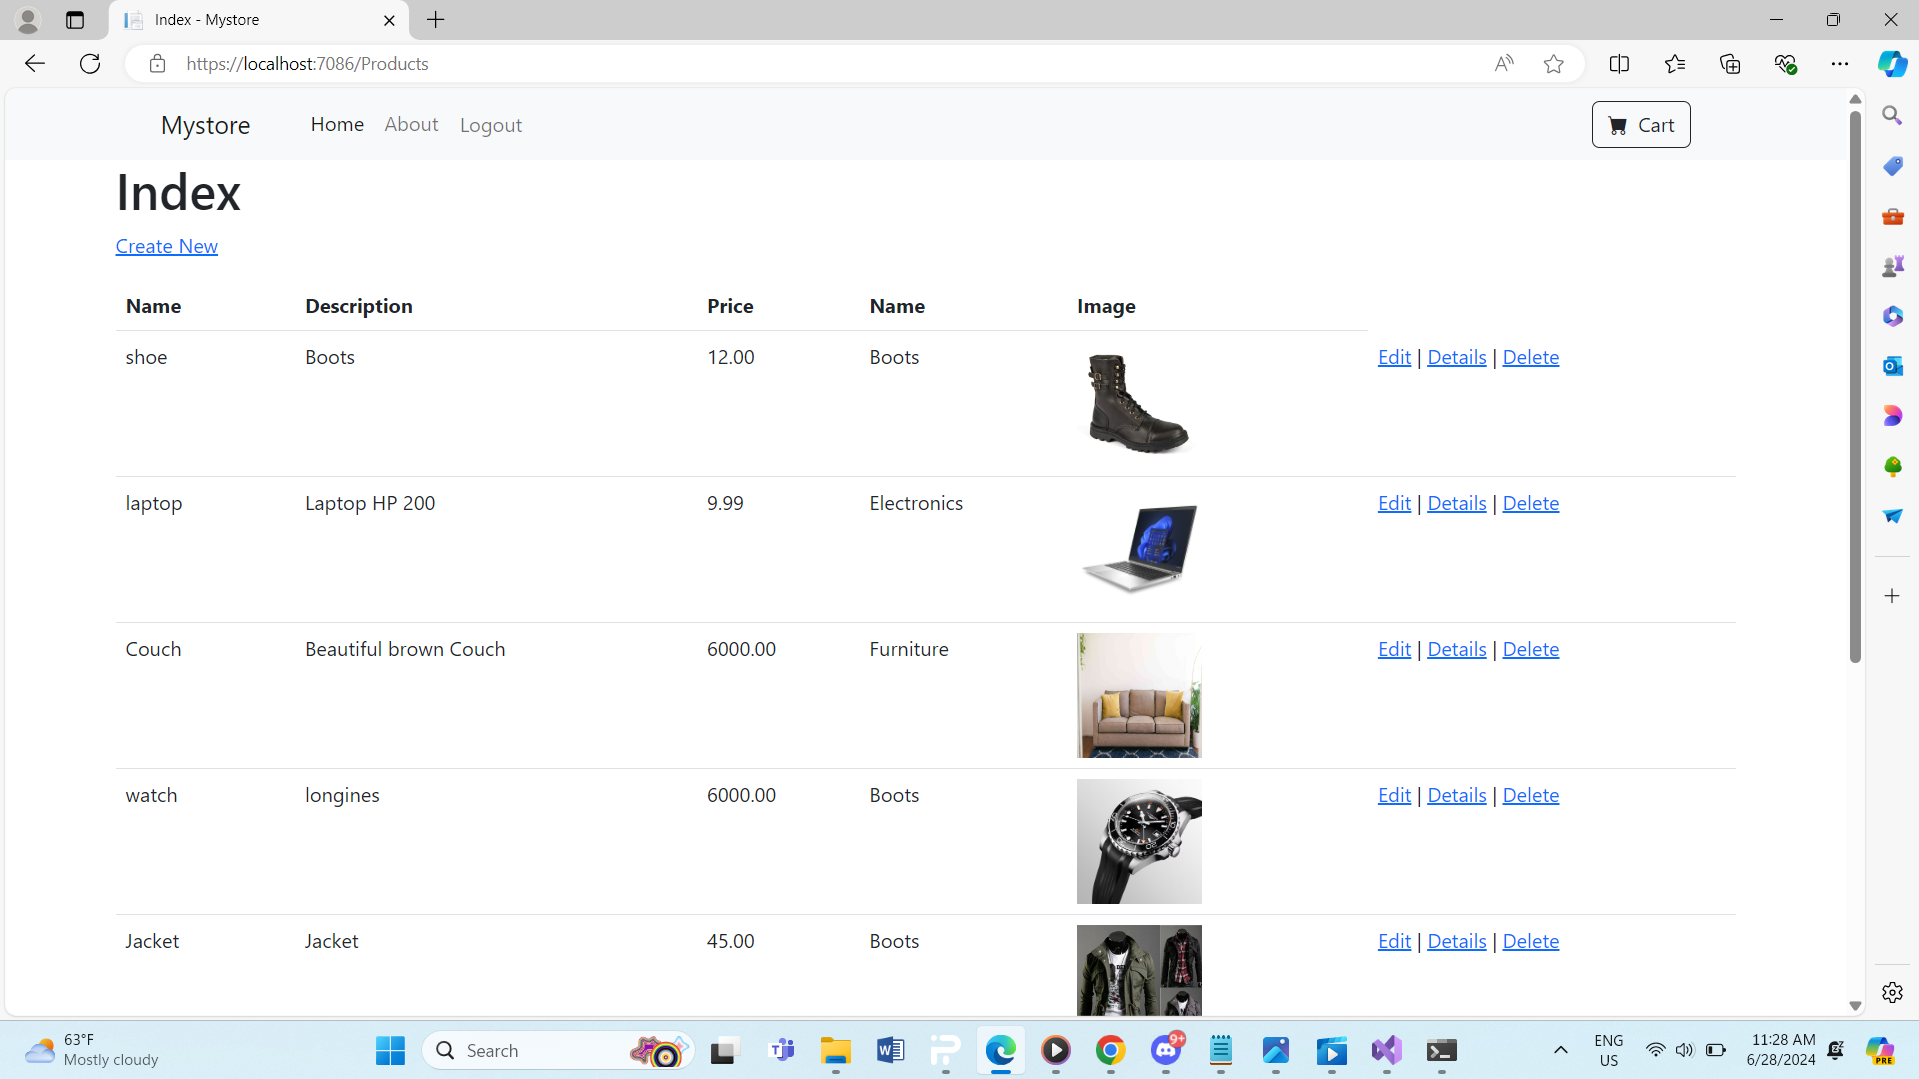This screenshot has width=1919, height=1079.
Task: Click the page vertical scrollbar down arrow
Action: pyautogui.click(x=1855, y=1006)
